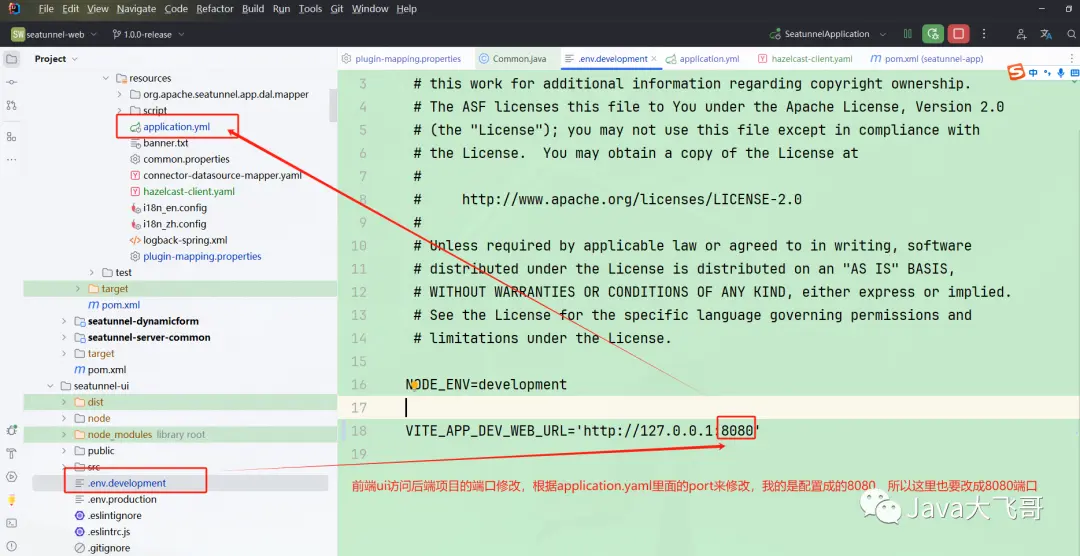Stop the running SeatunnelApplication

[x=958, y=34]
